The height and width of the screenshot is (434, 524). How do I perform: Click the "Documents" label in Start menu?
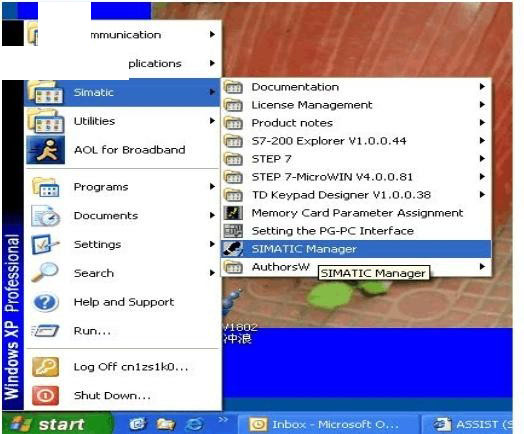pyautogui.click(x=106, y=215)
